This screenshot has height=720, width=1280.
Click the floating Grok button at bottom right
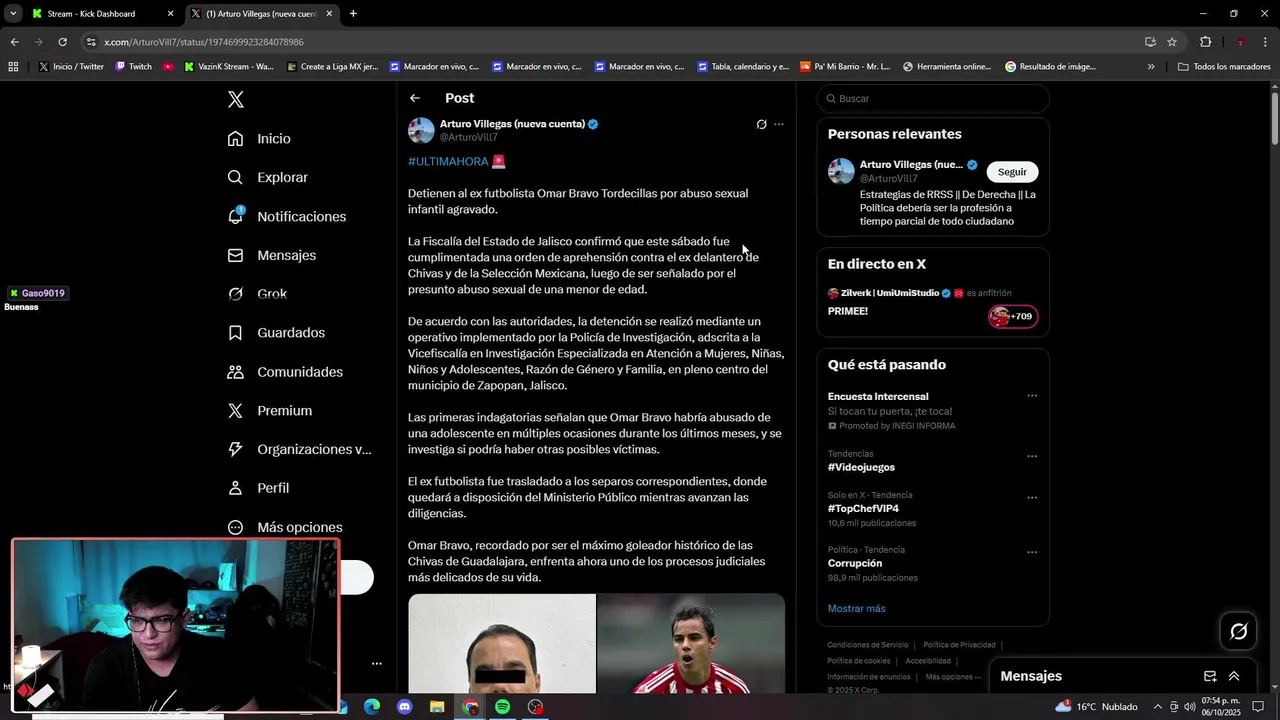[x=1238, y=631]
